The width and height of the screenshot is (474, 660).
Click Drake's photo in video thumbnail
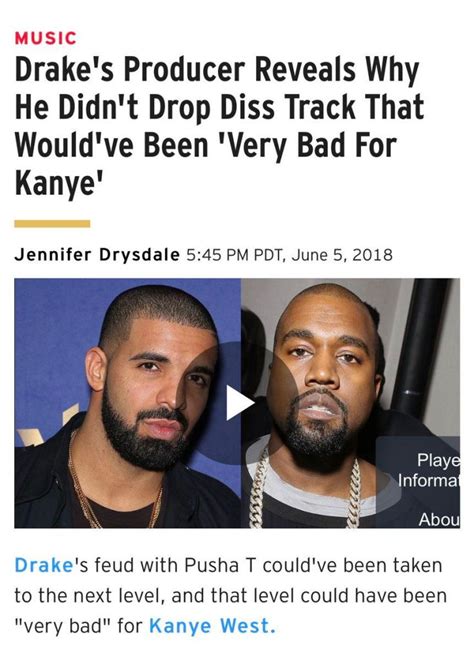point(128,403)
